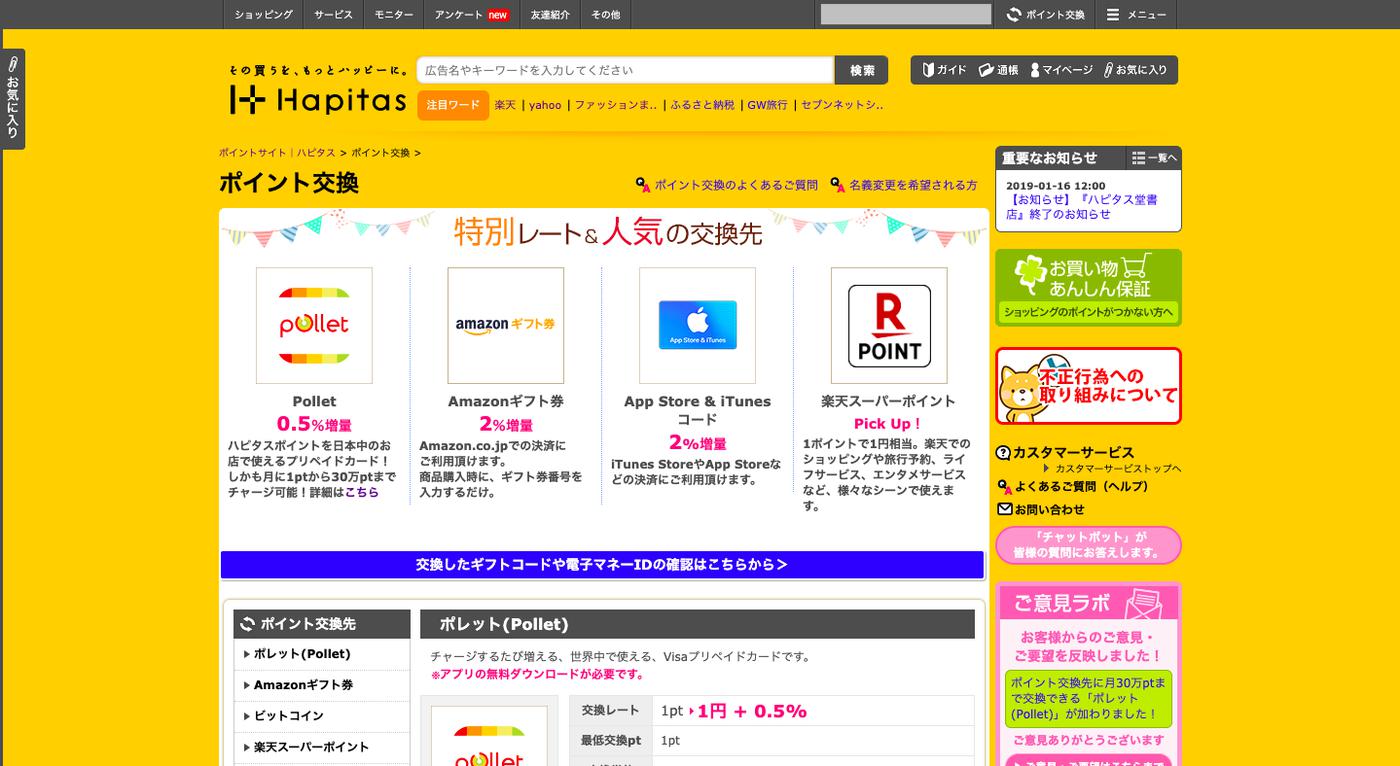Open the 通帳 passbook link
Screen dimensions: 1400x766
point(998,70)
